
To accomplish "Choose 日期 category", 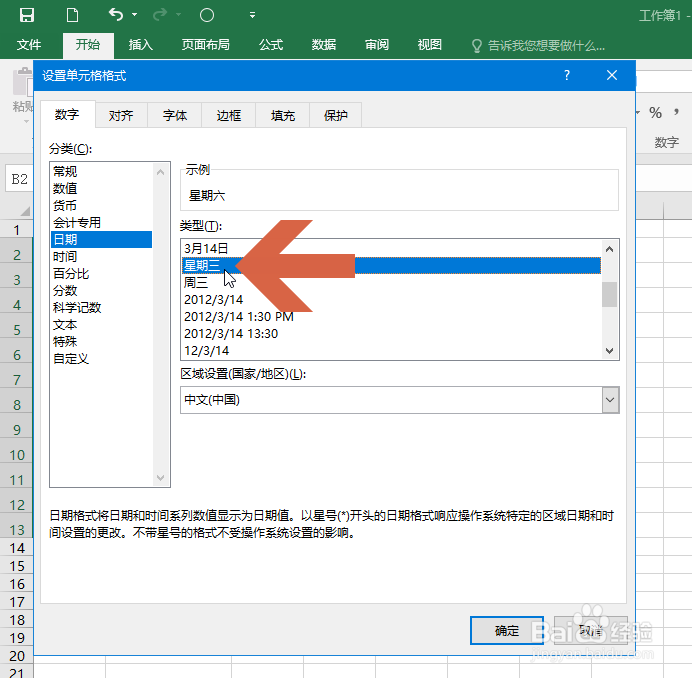I will [102, 239].
